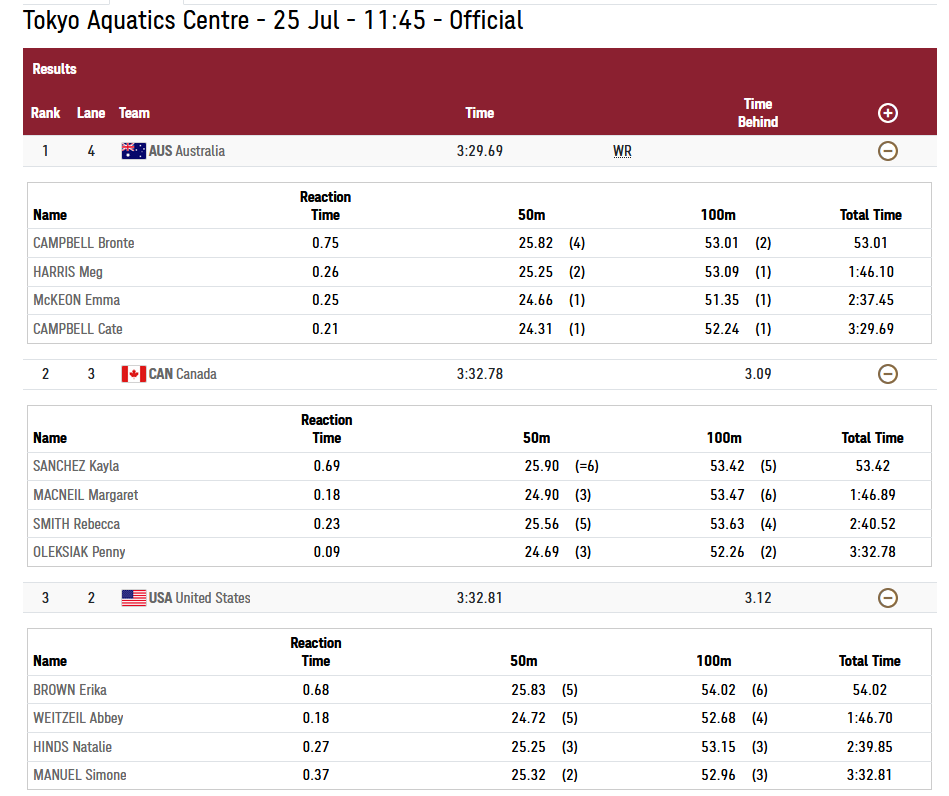Open swimmer OLEKSIAK Penny
This screenshot has height=796, width=949.
click(x=79, y=552)
